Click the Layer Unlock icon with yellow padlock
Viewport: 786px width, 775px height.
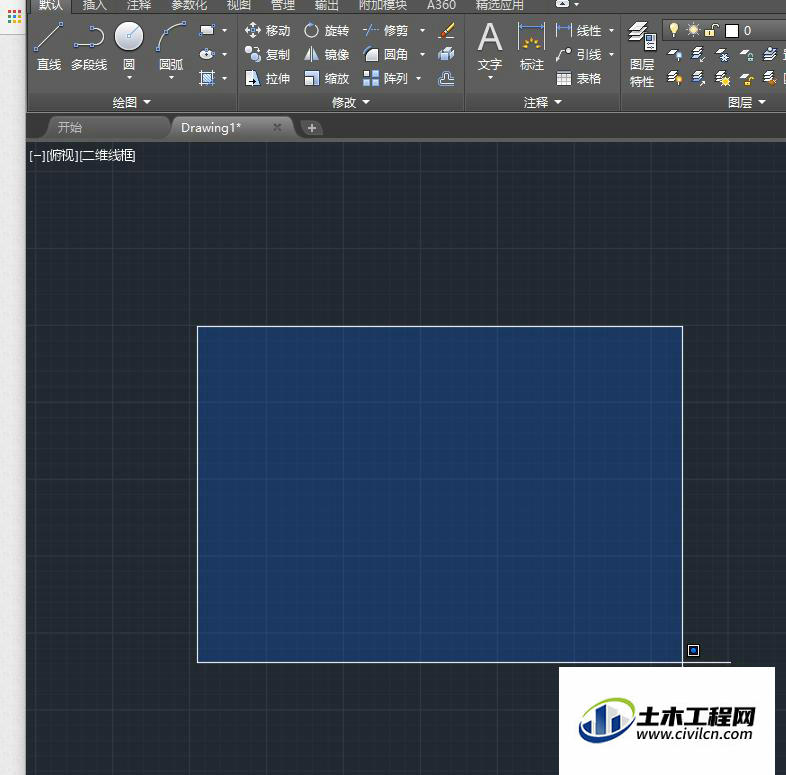tap(746, 78)
